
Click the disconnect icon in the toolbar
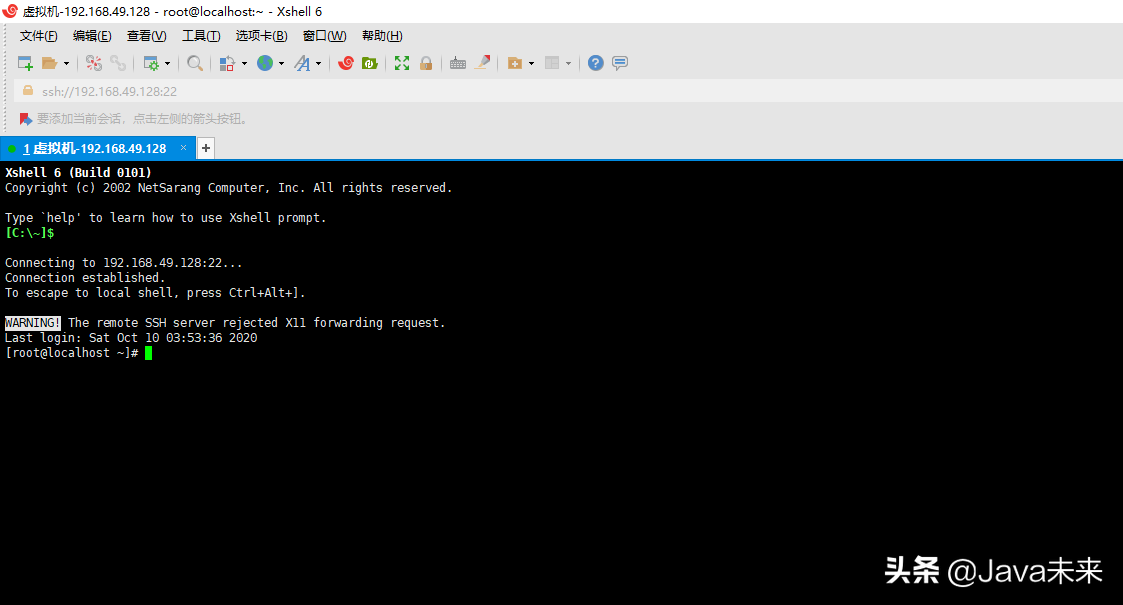pos(94,63)
